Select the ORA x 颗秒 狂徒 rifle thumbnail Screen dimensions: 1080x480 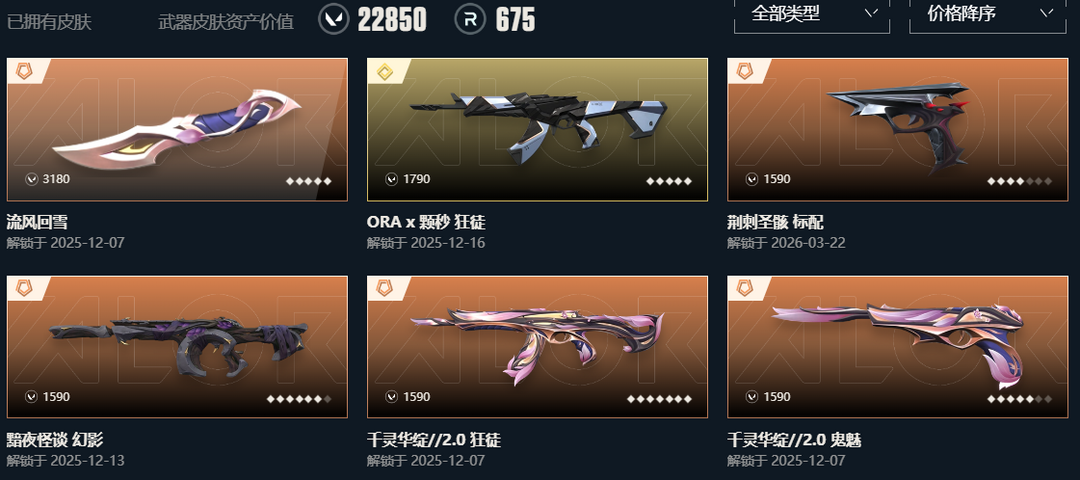(x=537, y=129)
